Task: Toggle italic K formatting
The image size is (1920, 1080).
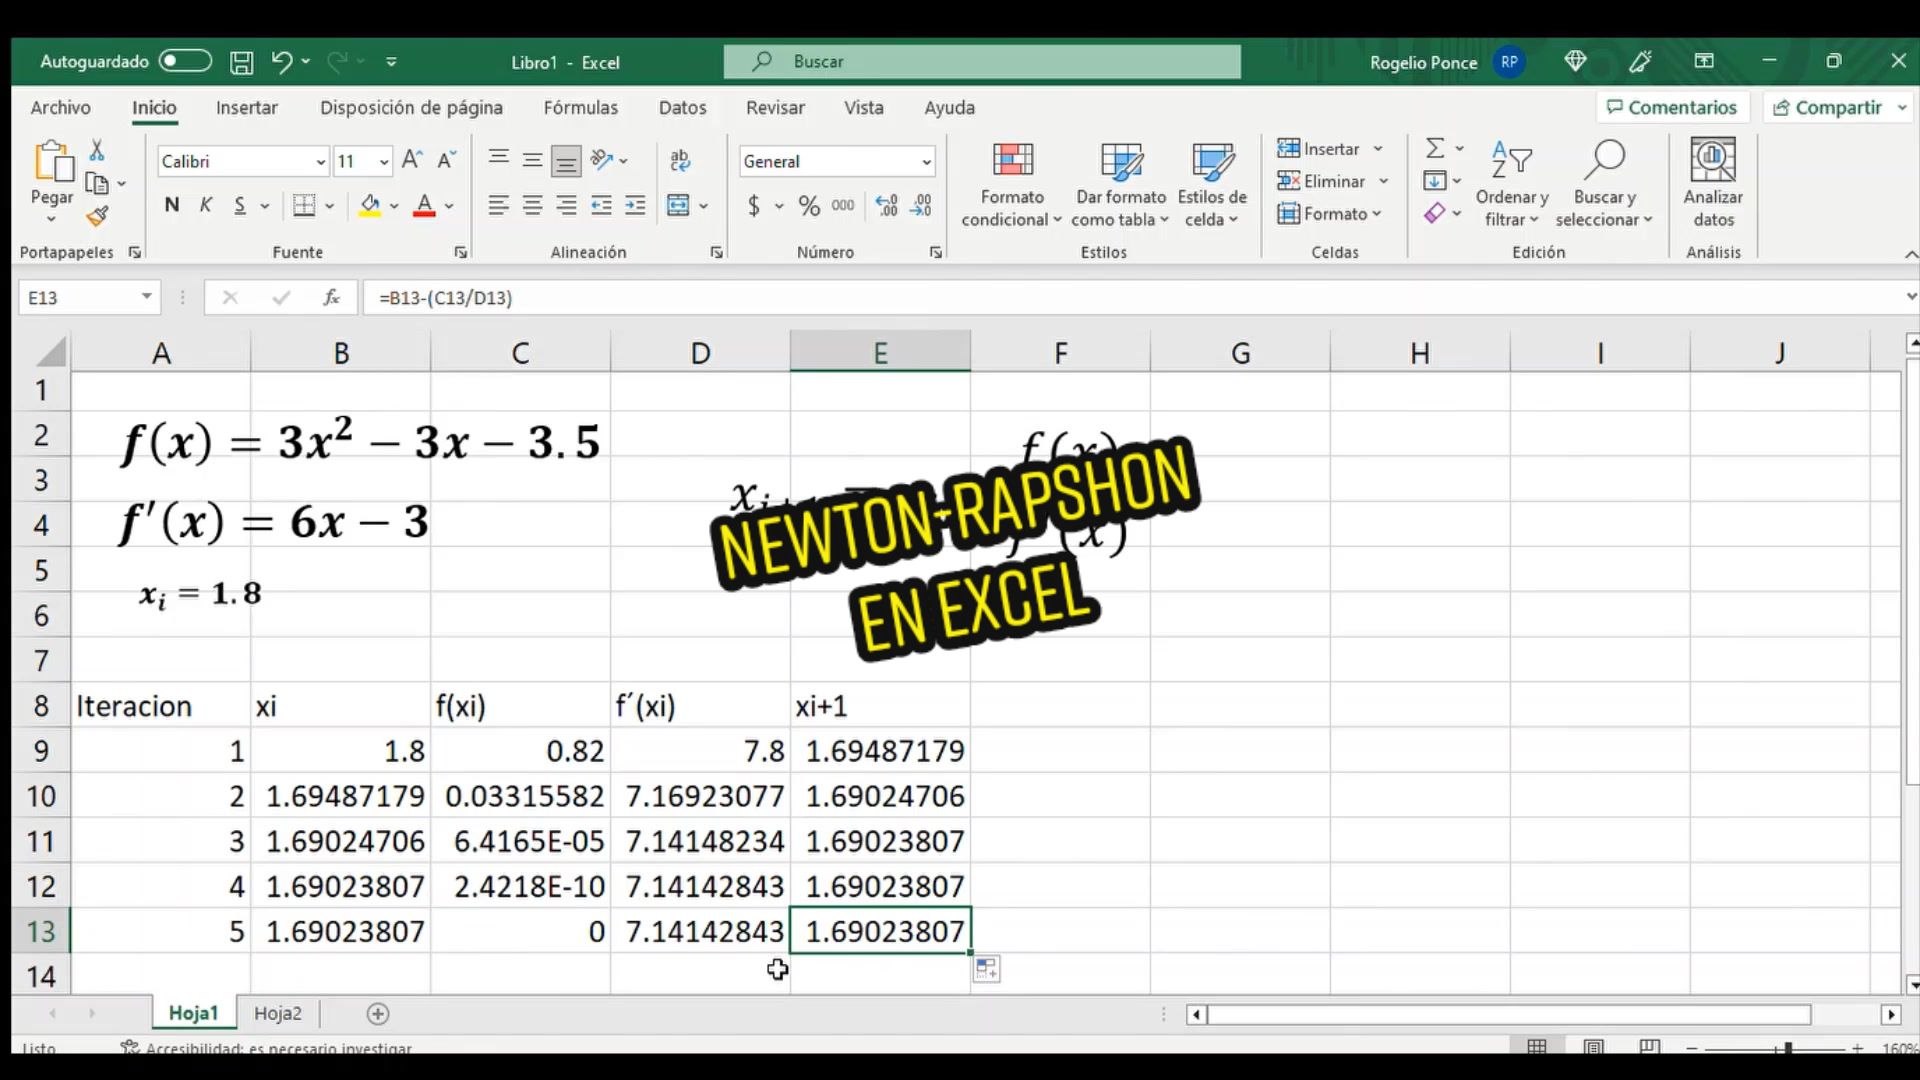Action: (x=206, y=205)
